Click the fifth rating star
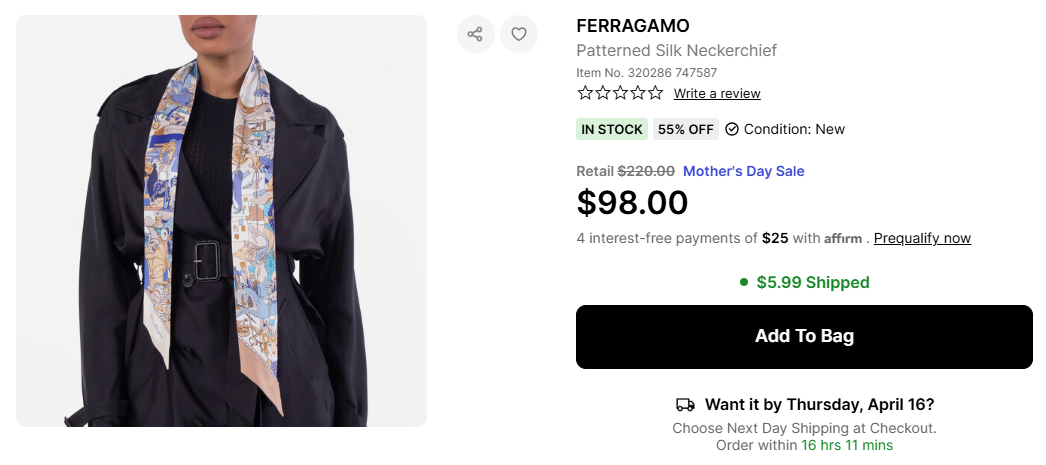This screenshot has height=465, width=1046. [x=655, y=93]
